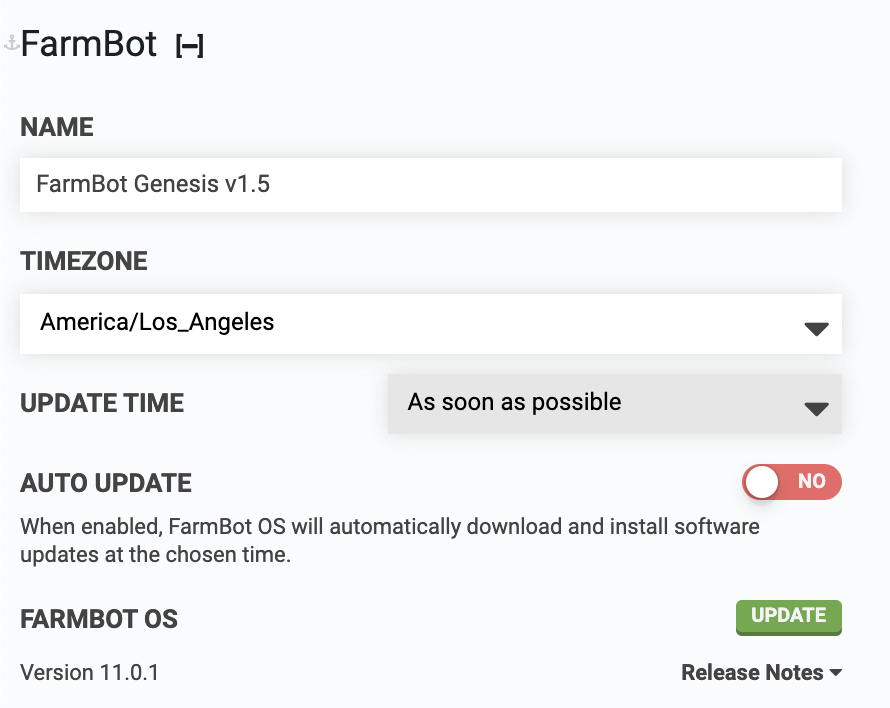890x708 pixels.
Task: Click the white knob of the auto update switch
Action: 762,482
